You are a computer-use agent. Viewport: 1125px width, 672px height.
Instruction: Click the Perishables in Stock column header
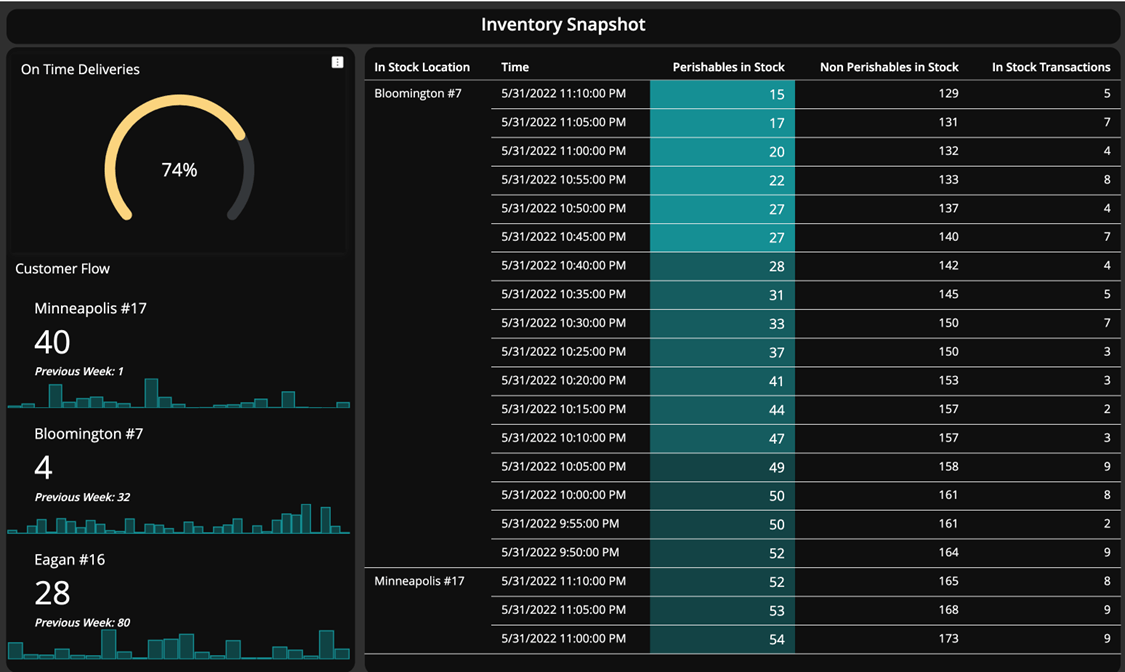point(728,67)
